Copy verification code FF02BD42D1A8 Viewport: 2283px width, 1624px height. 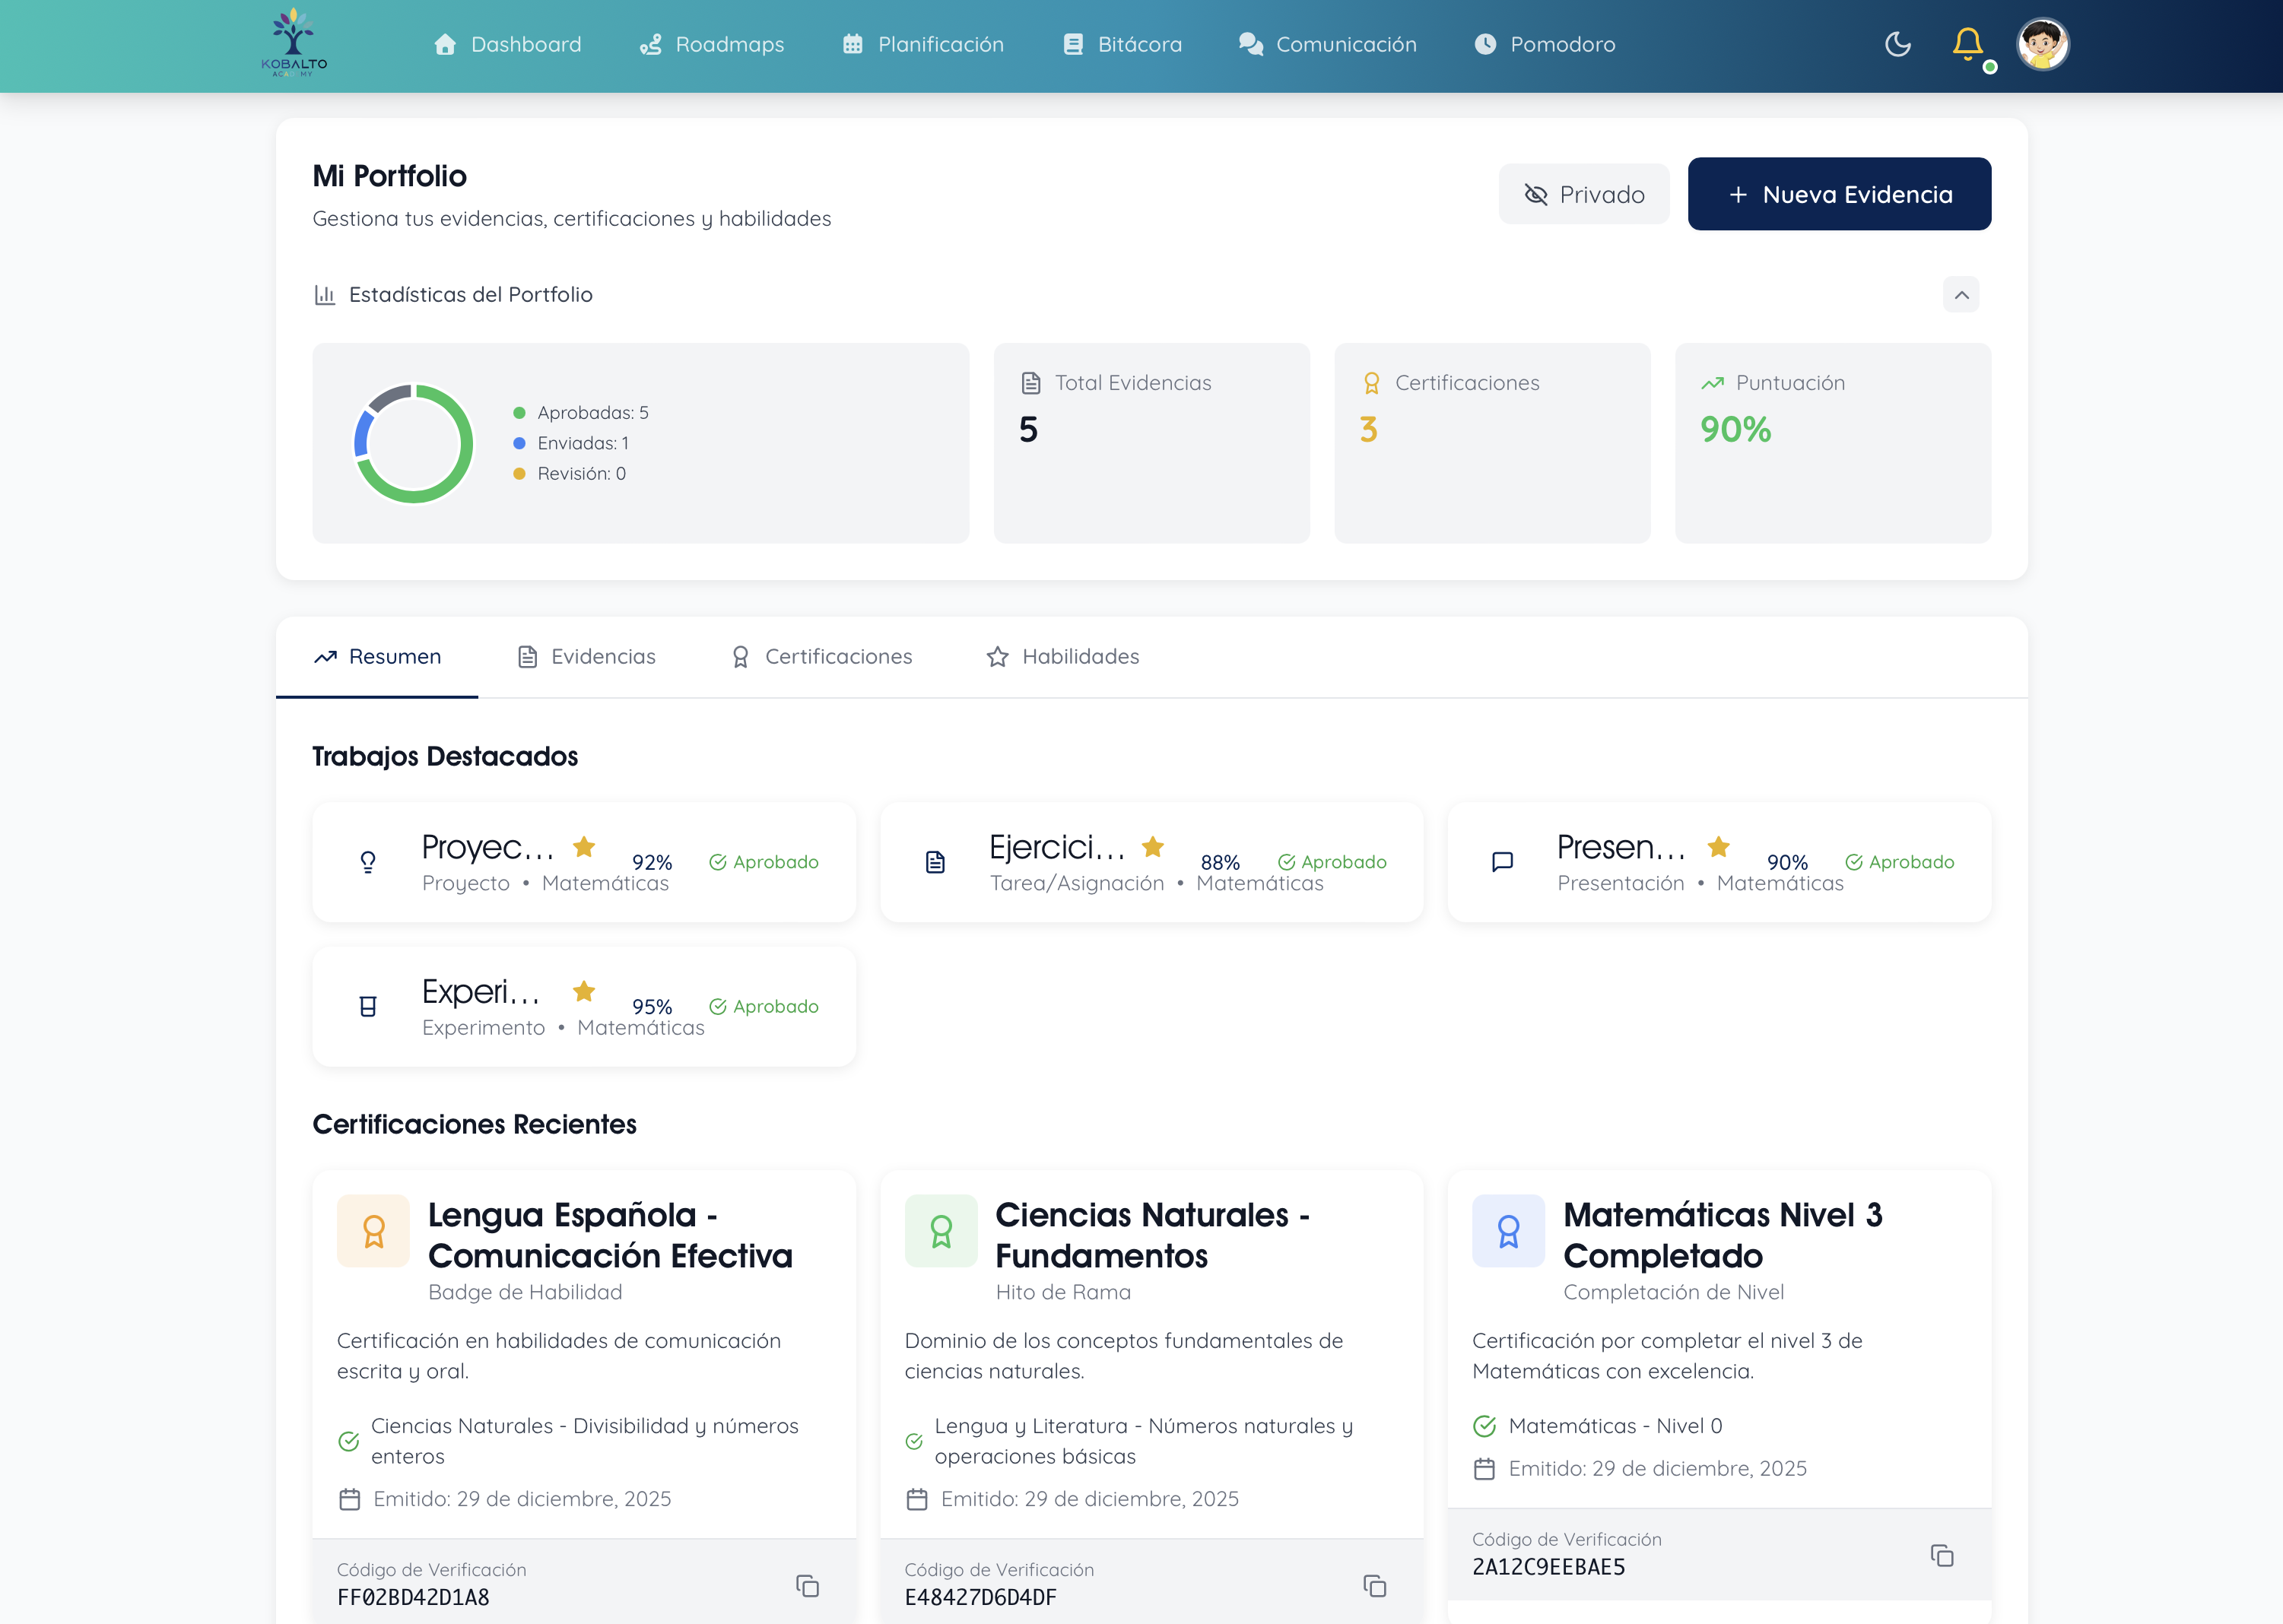pos(807,1586)
